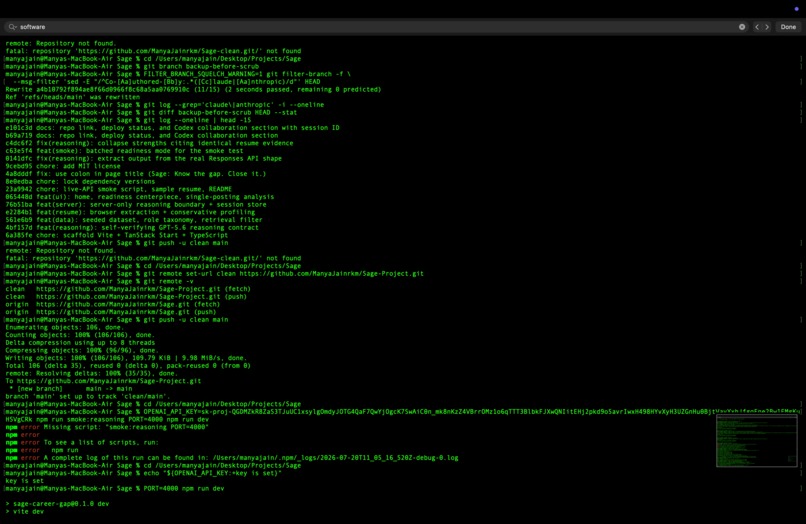Click "Enumerating objects: 106, done."
This screenshot has width=806, height=524.
click(x=65, y=328)
